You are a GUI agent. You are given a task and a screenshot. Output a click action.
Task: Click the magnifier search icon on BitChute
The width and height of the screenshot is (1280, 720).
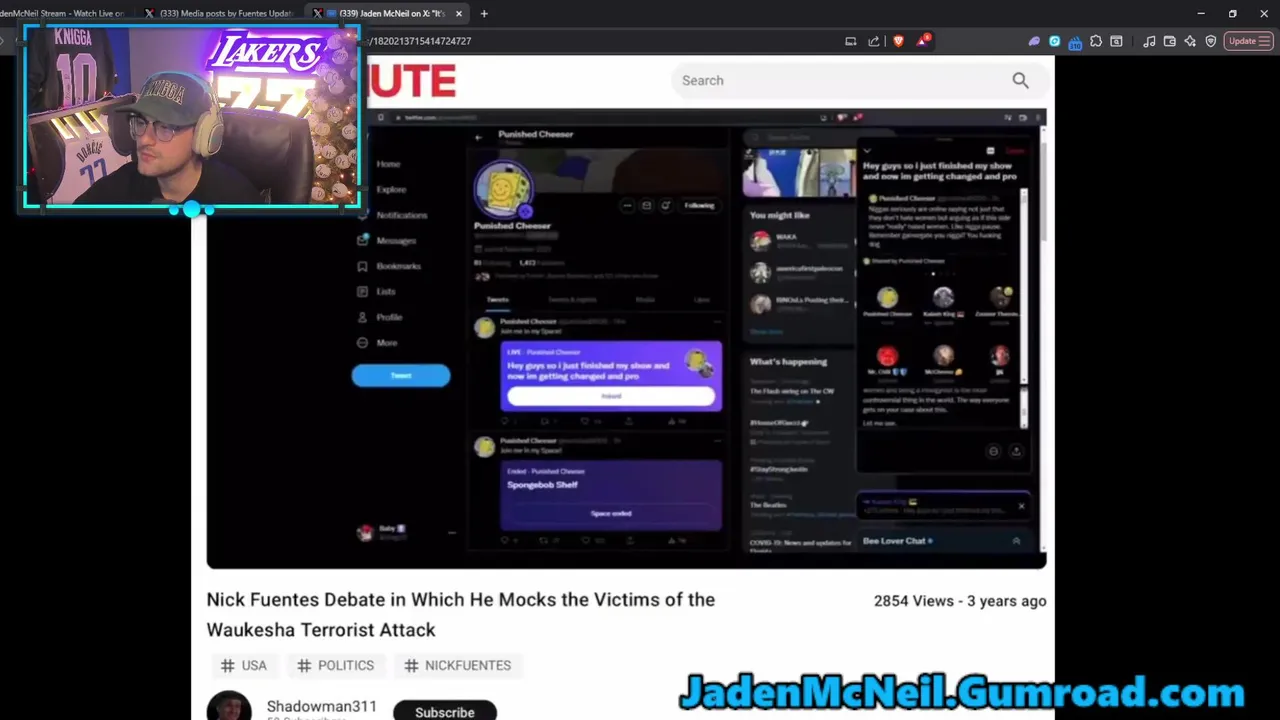[1020, 80]
